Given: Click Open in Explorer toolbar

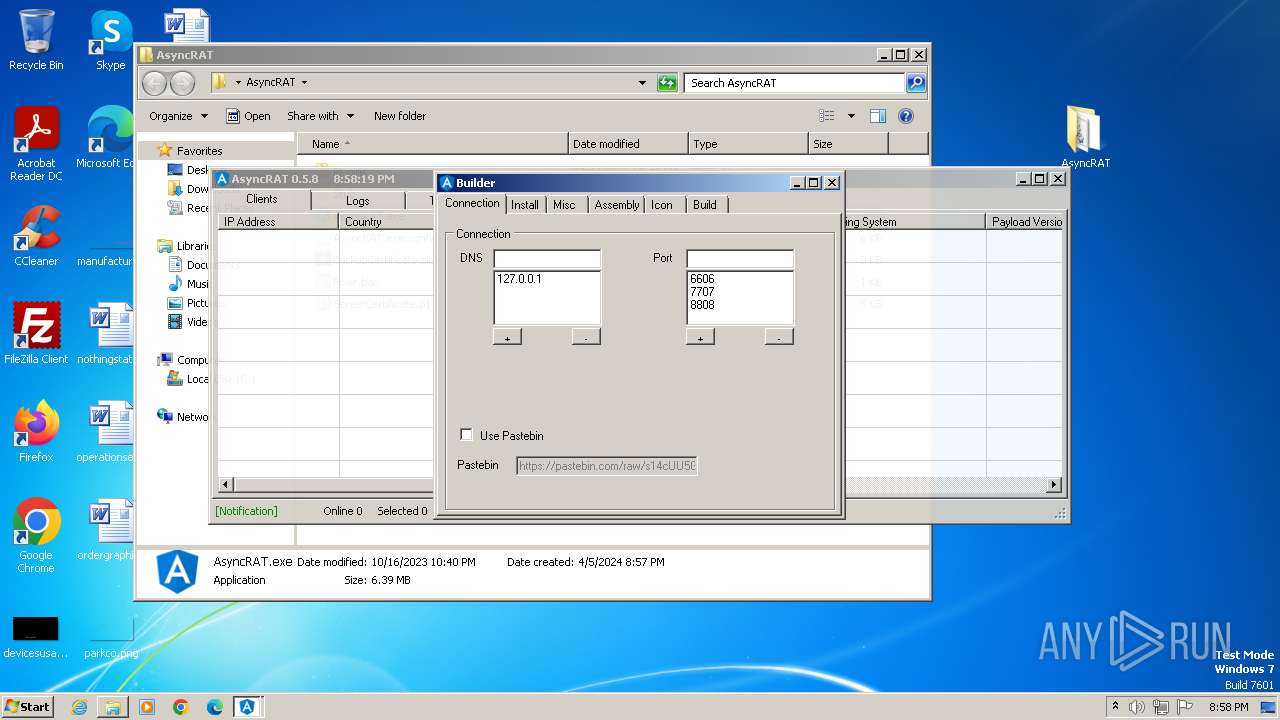Looking at the screenshot, I should coord(248,116).
